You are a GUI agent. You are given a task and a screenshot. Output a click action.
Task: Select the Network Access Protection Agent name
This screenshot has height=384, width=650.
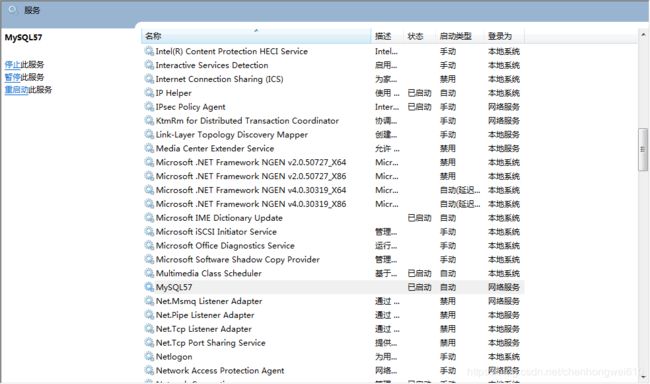(220, 371)
